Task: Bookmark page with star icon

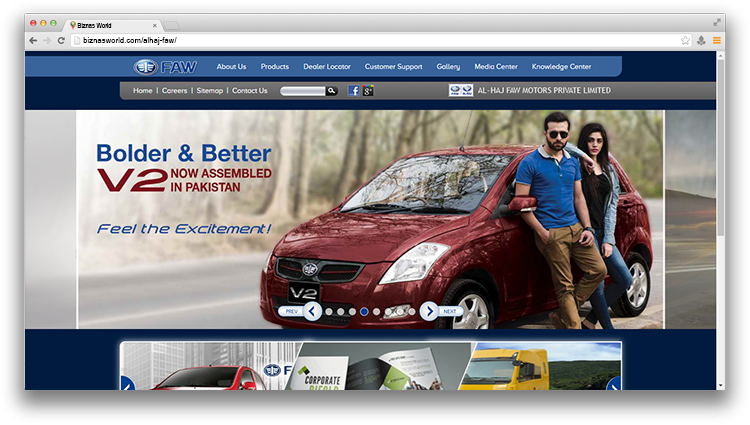Action: 685,40
